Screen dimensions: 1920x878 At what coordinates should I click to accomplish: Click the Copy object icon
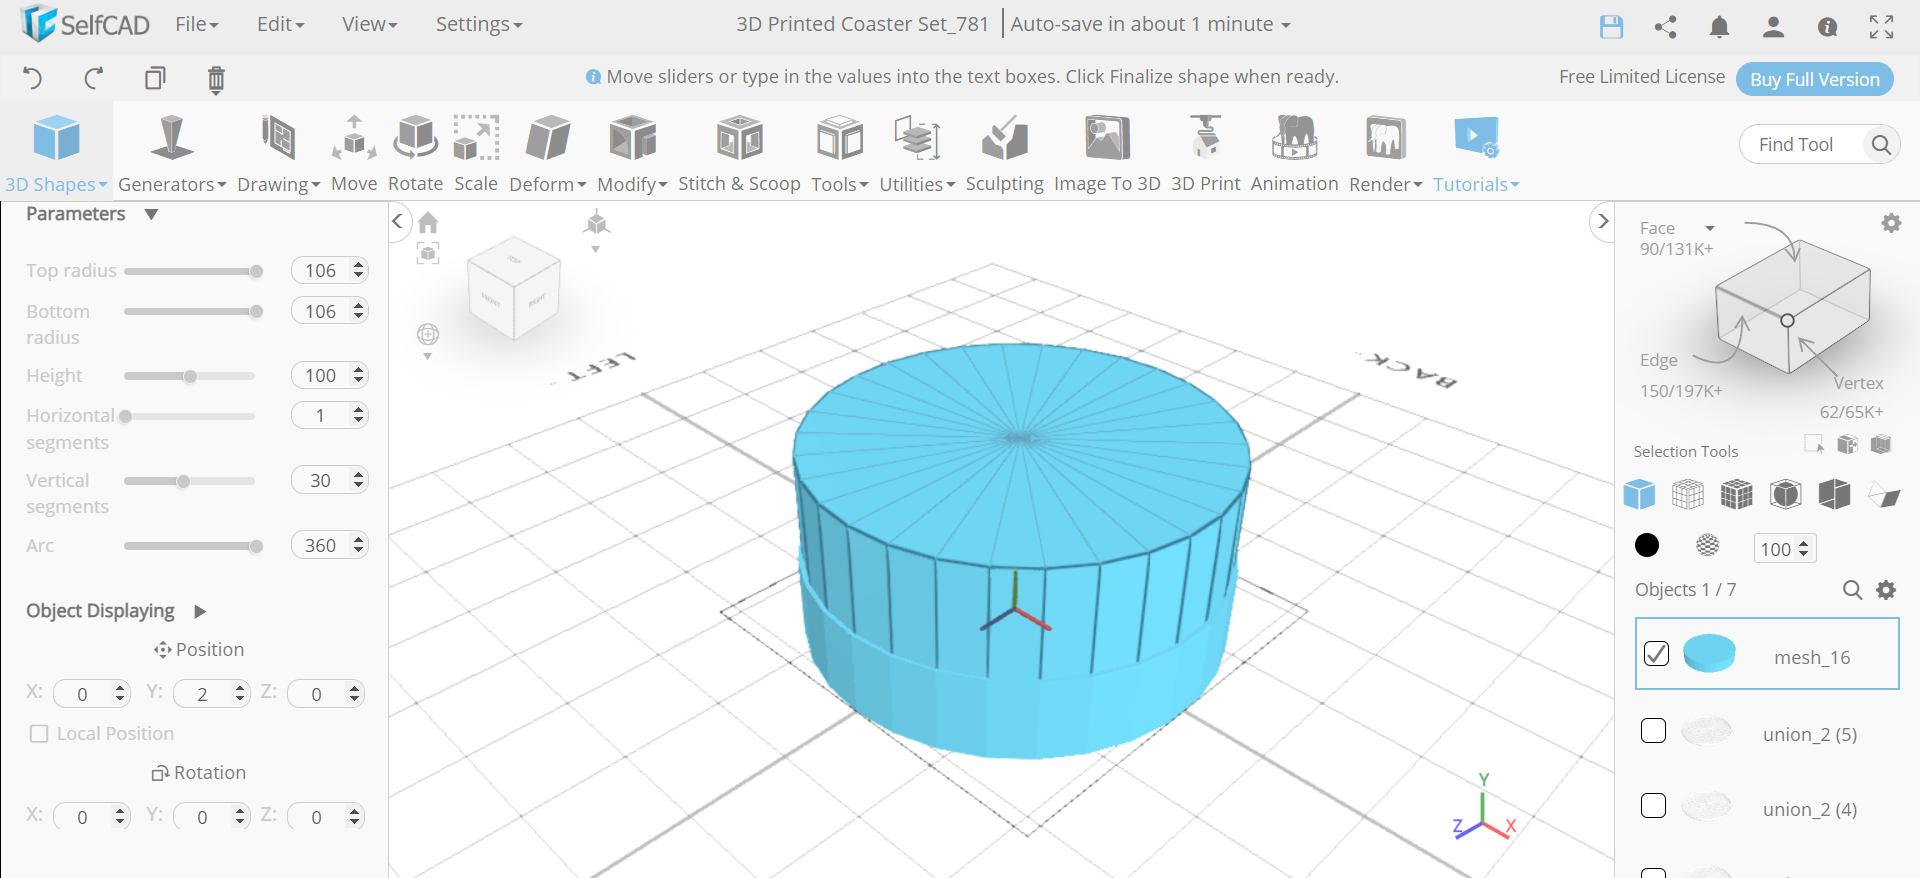click(x=155, y=78)
